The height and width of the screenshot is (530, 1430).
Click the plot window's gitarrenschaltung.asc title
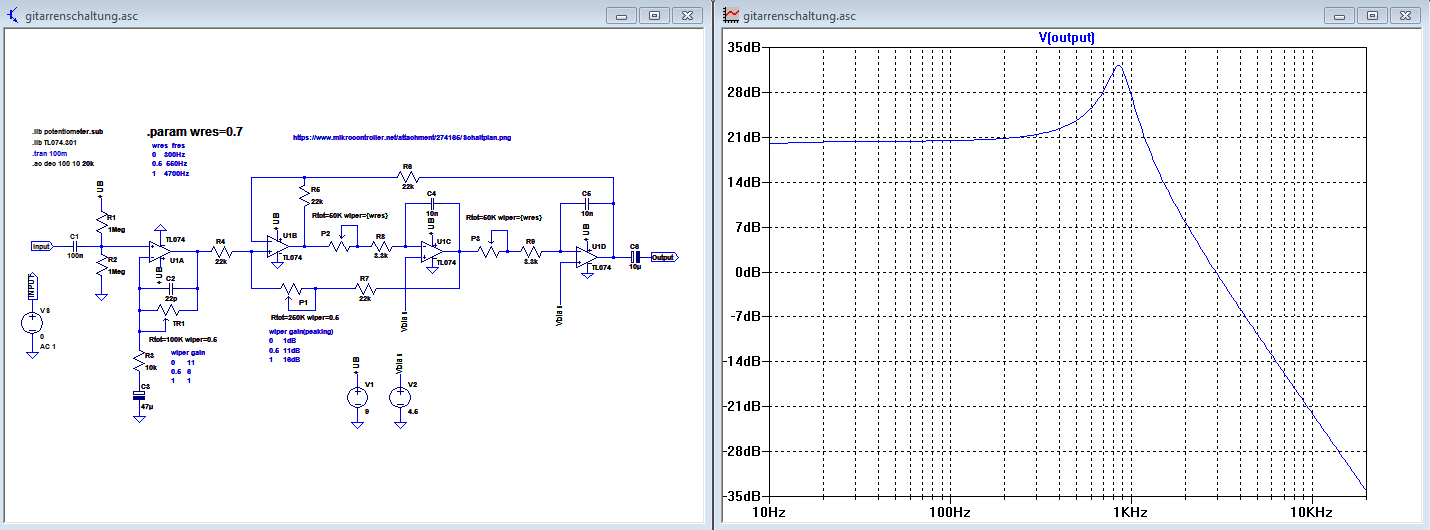point(800,16)
